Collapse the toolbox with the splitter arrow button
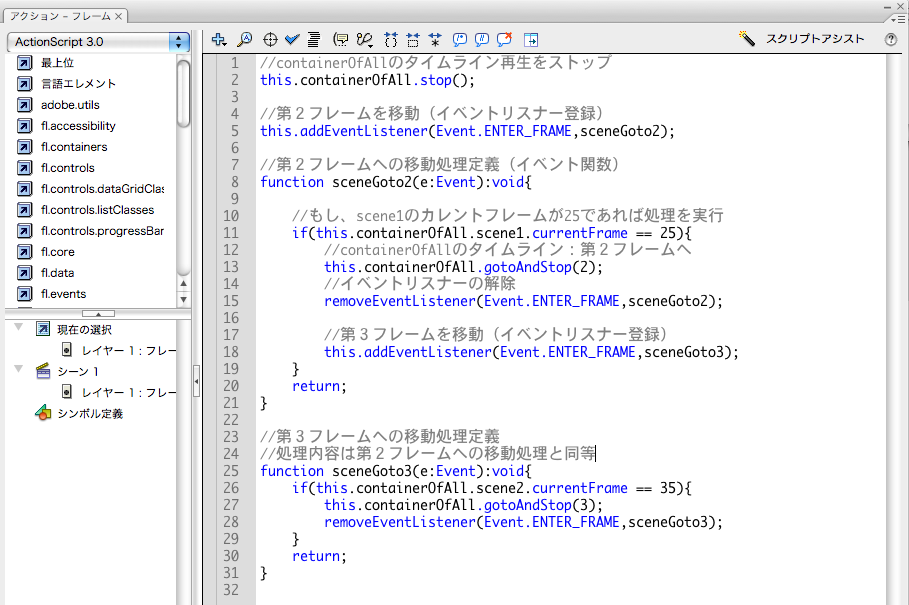The image size is (909, 605). coord(99,314)
